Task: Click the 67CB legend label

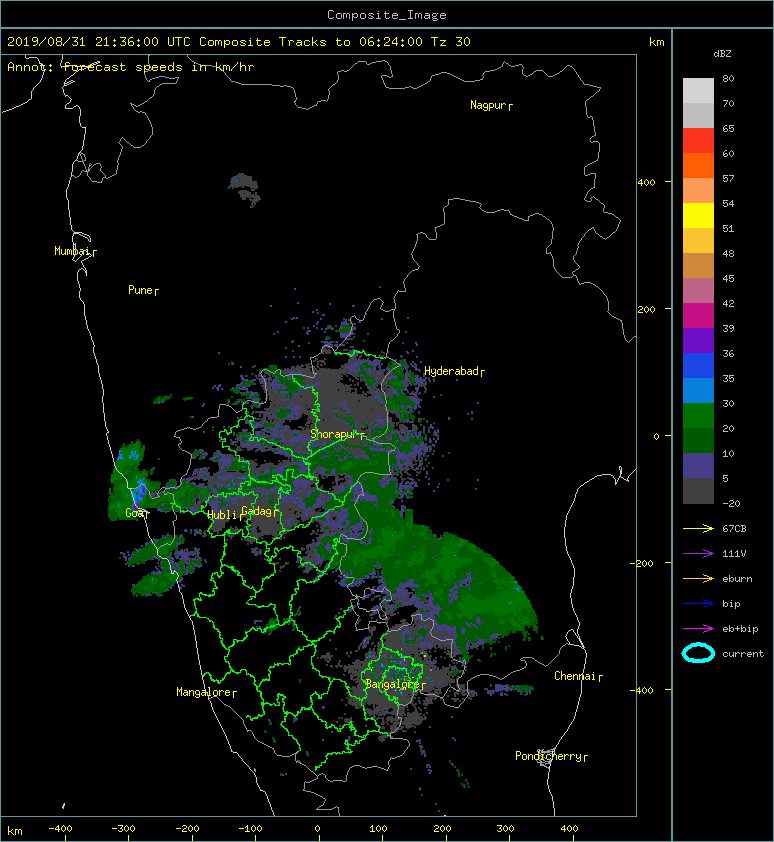Action: coord(734,528)
